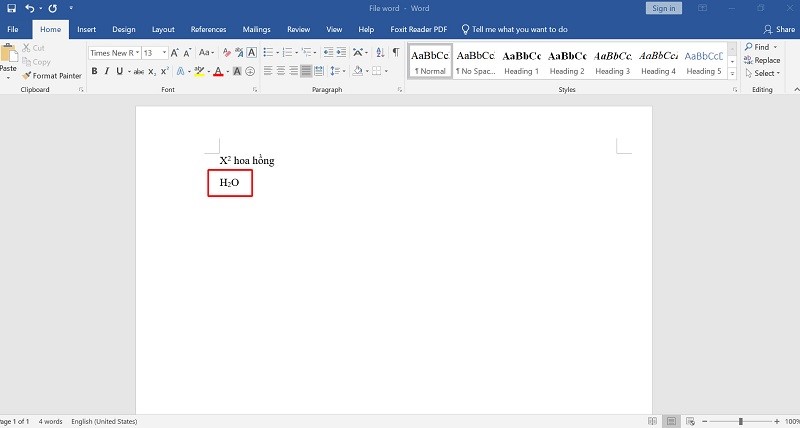This screenshot has height=428, width=800.
Task: Apply the No Spacing style
Action: point(476,61)
